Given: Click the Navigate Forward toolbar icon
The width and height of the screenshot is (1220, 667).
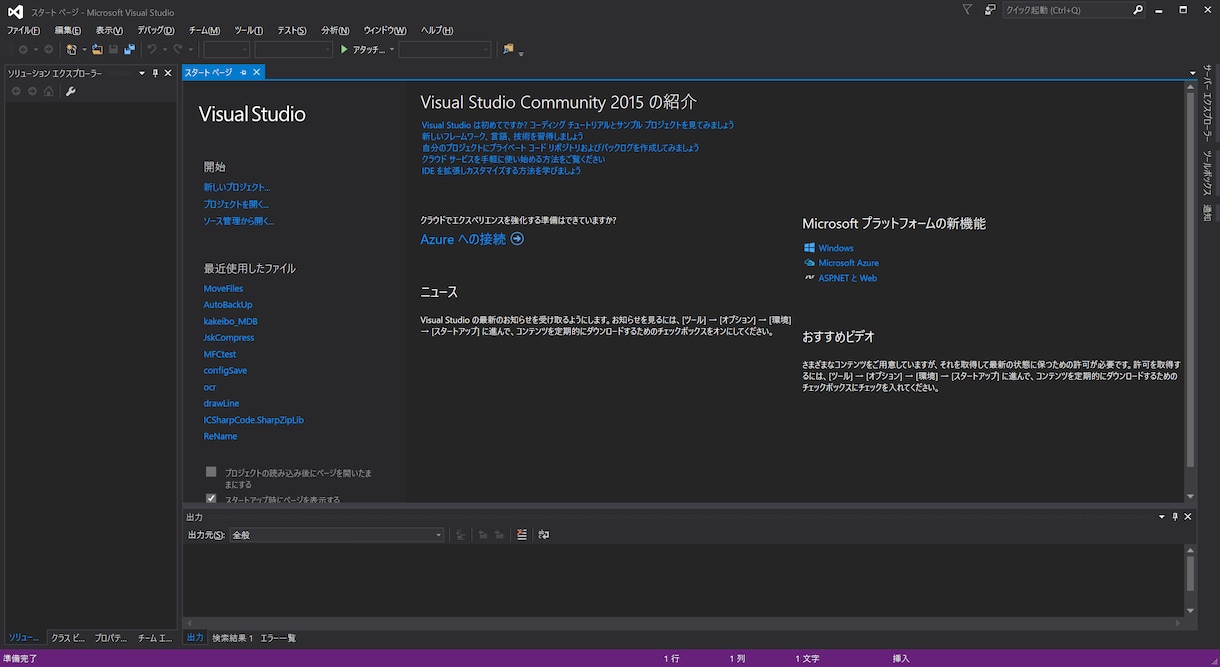Looking at the screenshot, I should click(x=48, y=49).
